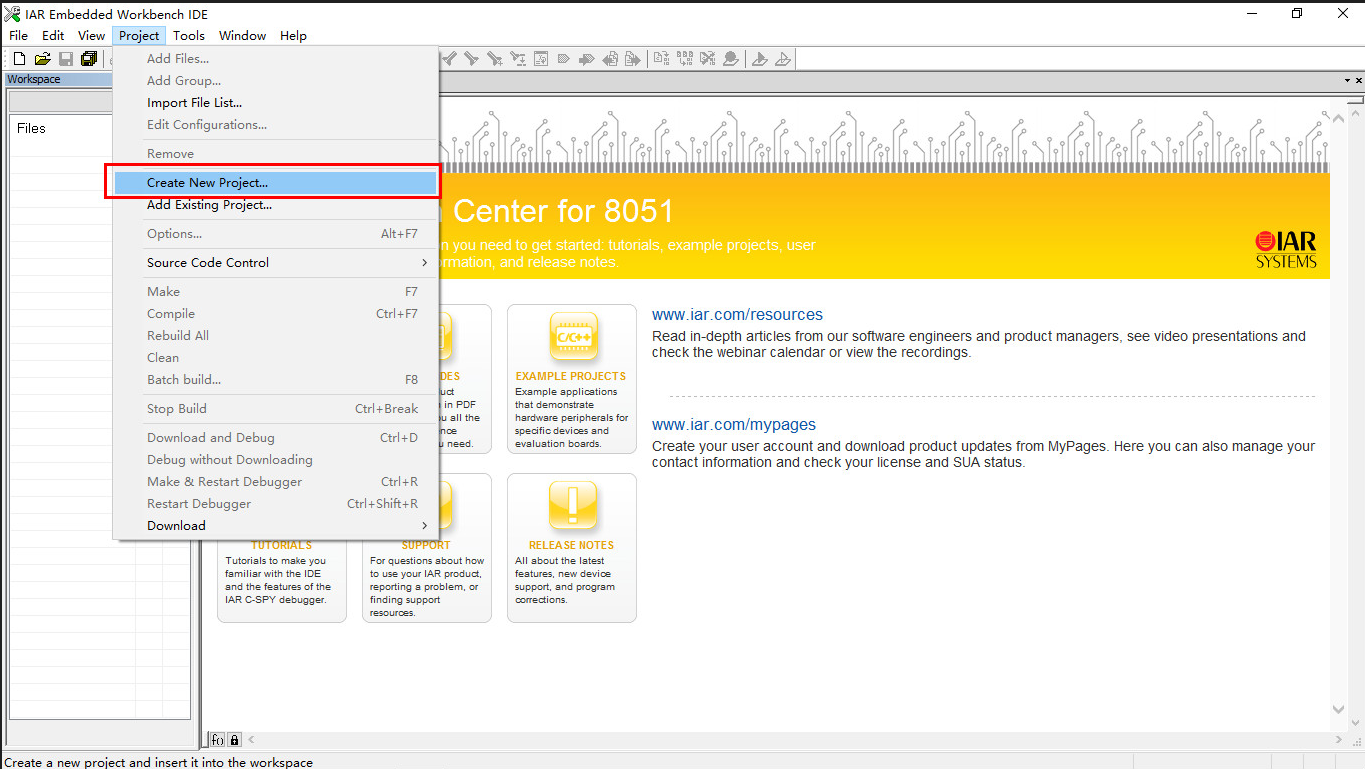This screenshot has height=769, width=1365.
Task: Open the workspace configuration dropdown
Action: coord(60,102)
